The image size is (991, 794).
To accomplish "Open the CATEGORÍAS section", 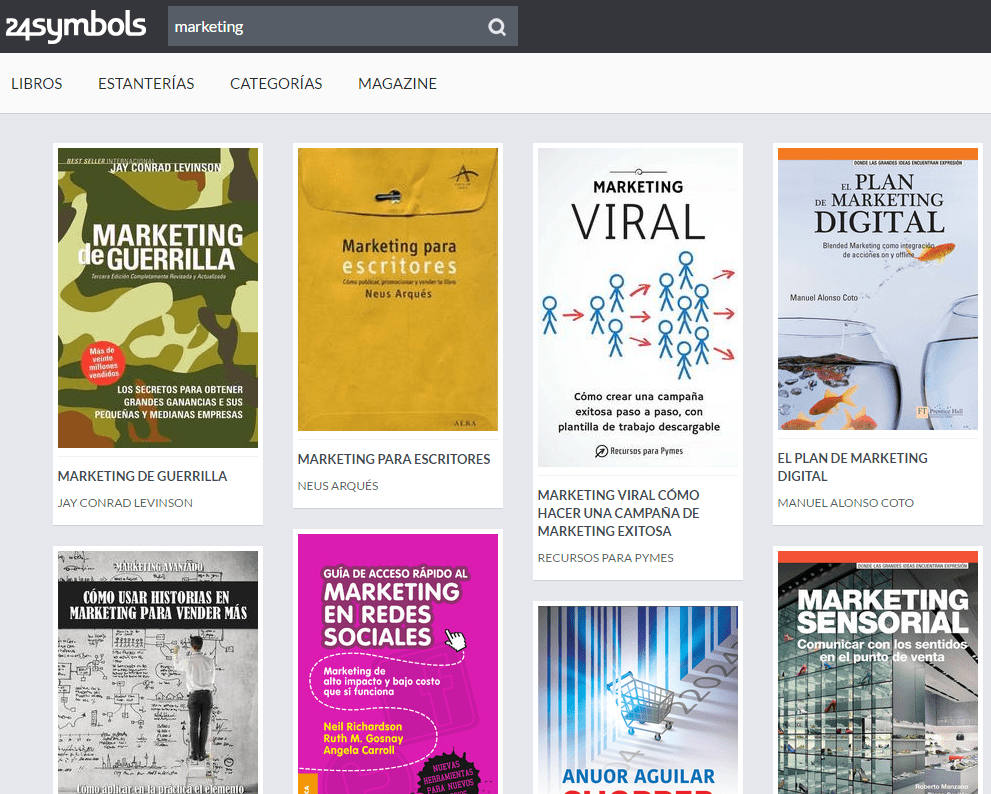I will click(276, 84).
